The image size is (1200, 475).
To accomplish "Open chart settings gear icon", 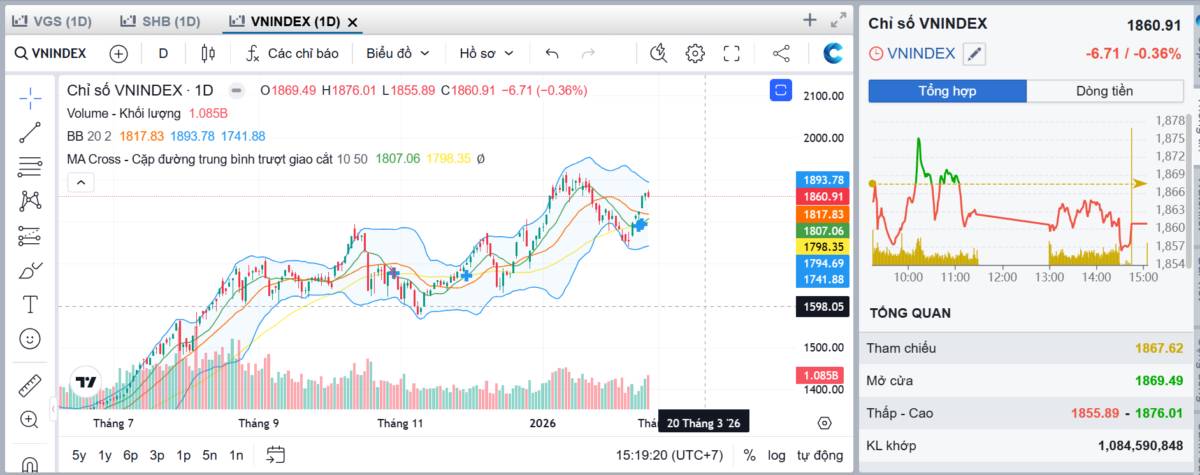I will 695,54.
